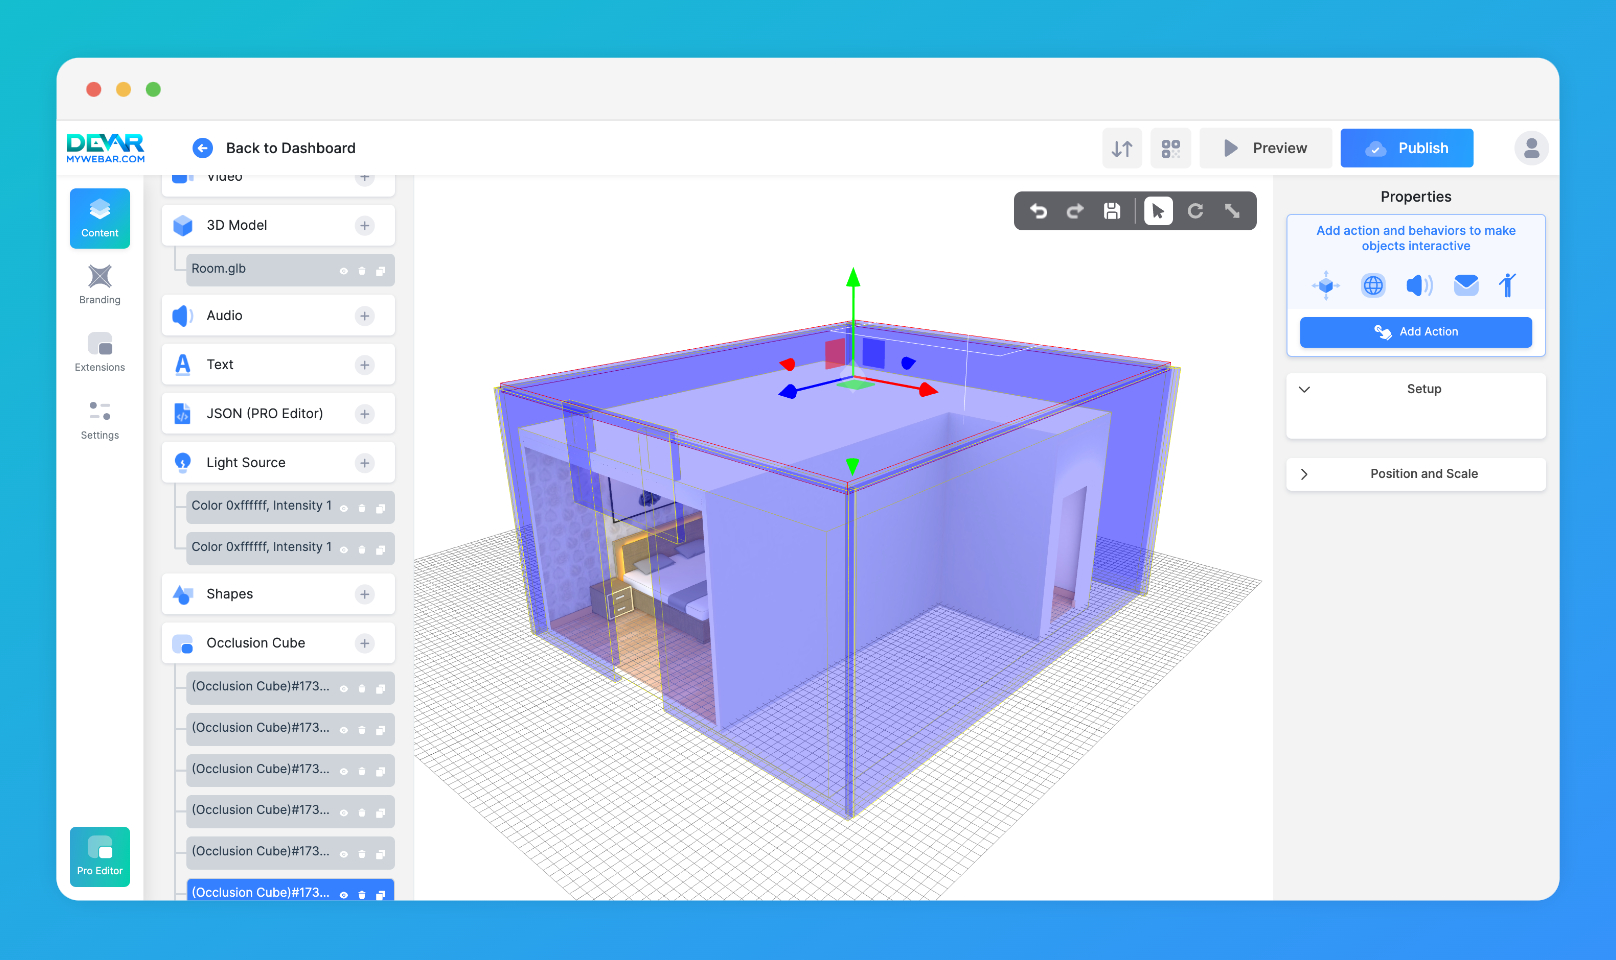Switch to the Branding panel
Image resolution: width=1616 pixels, height=960 pixels.
click(x=99, y=285)
